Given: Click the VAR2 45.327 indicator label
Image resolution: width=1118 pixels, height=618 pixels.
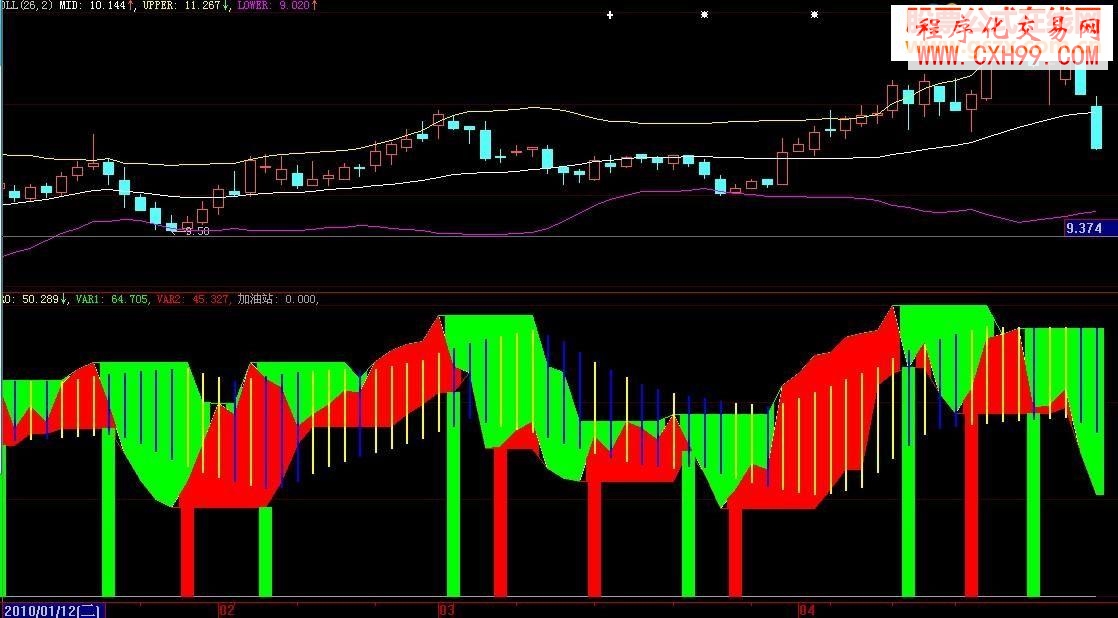Looking at the screenshot, I should pyautogui.click(x=194, y=298).
